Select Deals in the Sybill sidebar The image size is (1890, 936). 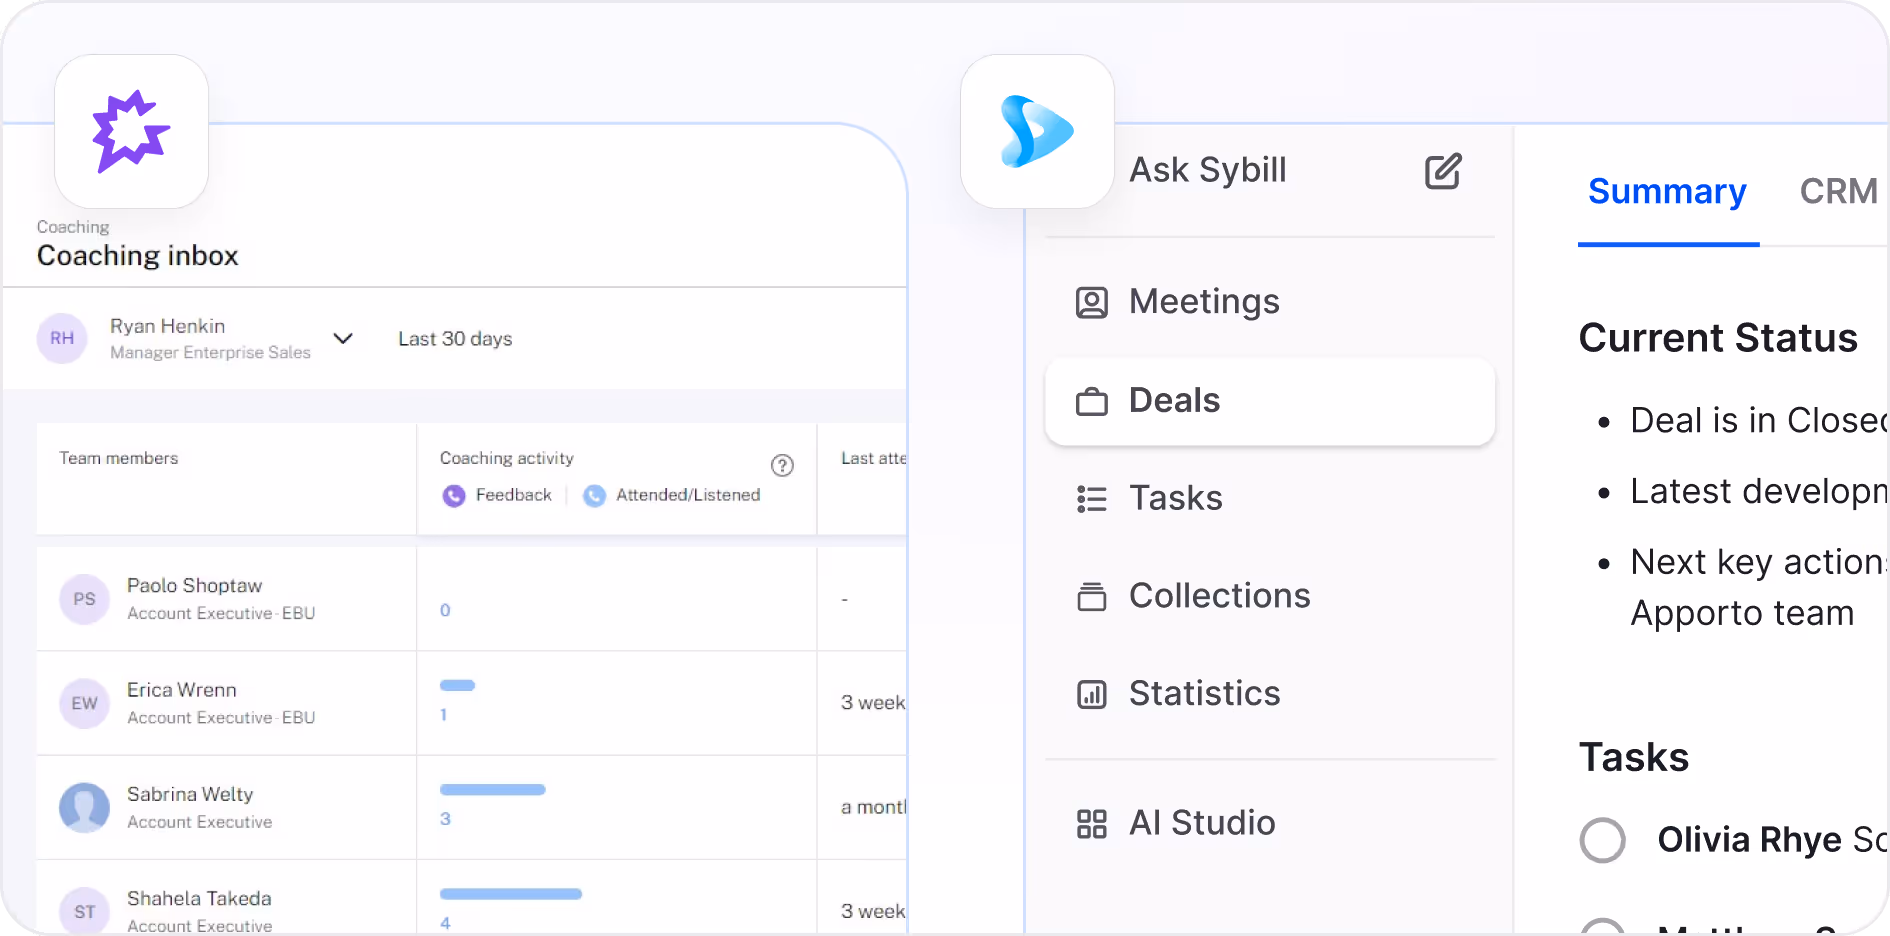tap(1270, 401)
